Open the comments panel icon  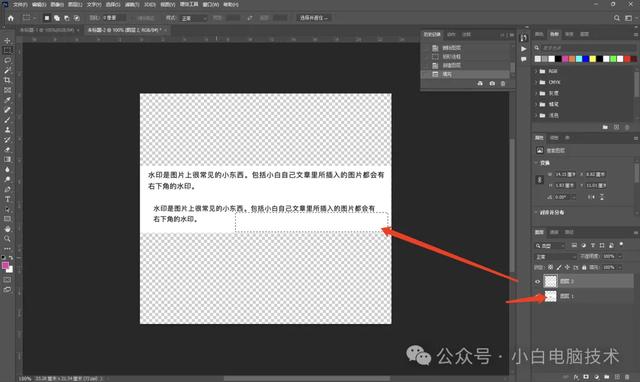(x=524, y=59)
